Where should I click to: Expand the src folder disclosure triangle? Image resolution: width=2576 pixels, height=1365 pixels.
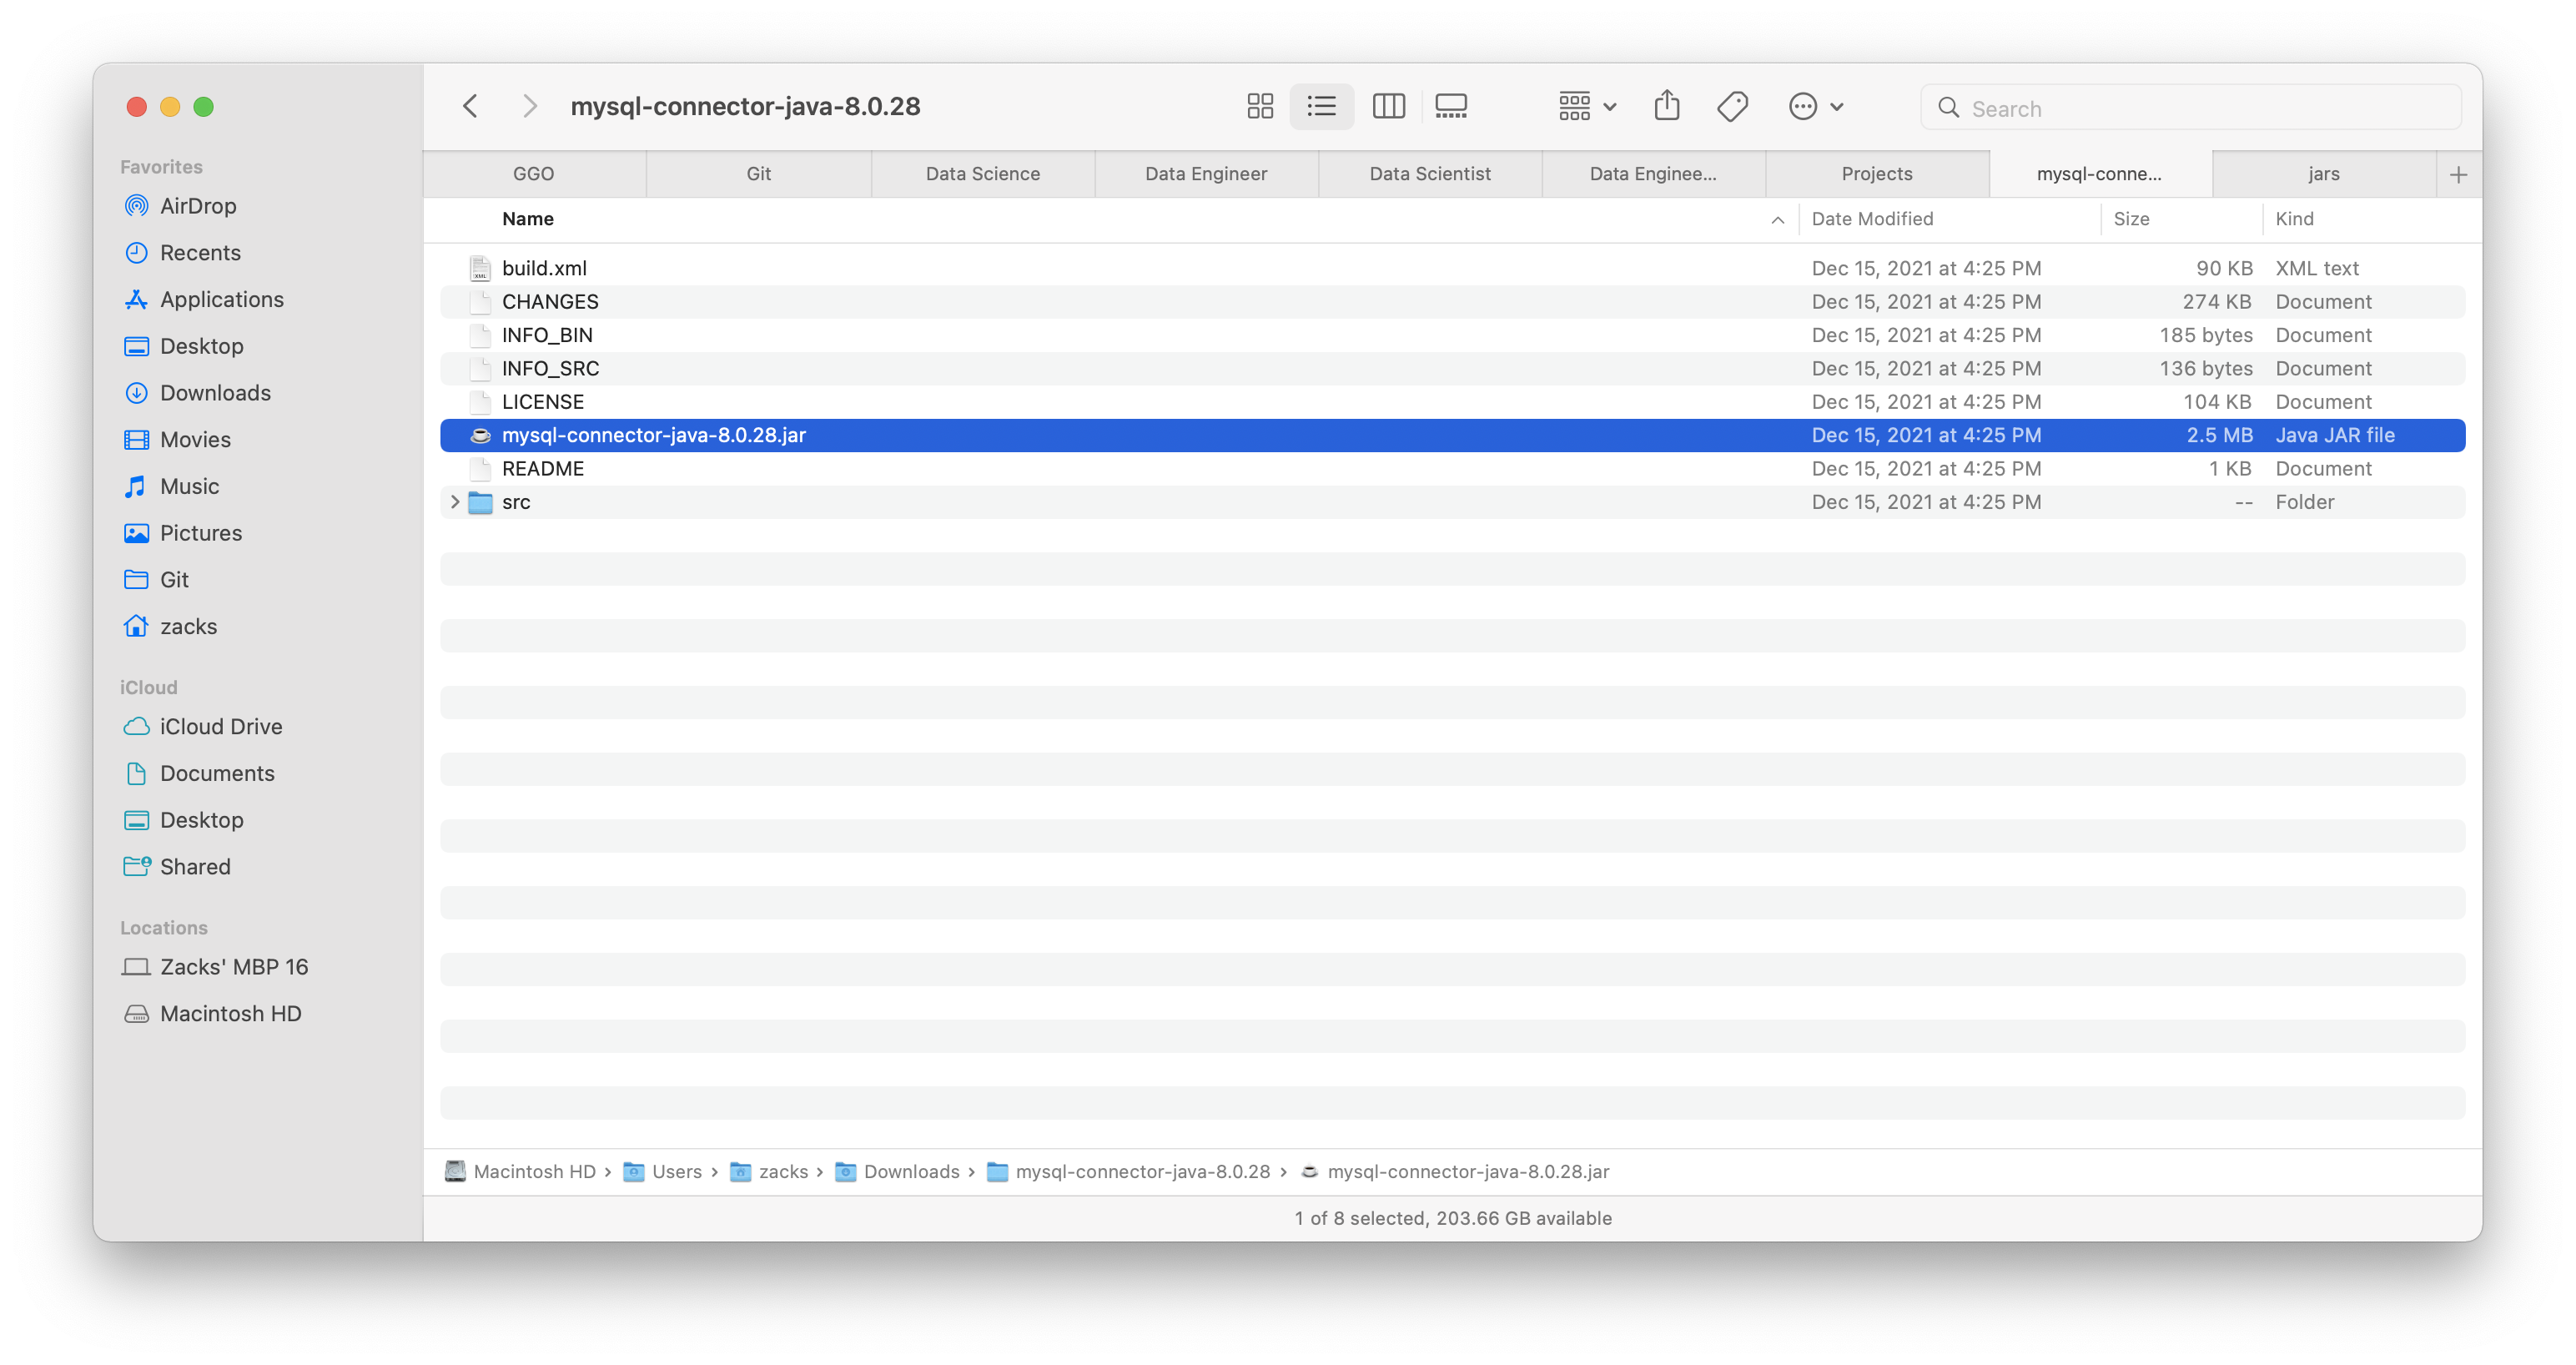455,502
